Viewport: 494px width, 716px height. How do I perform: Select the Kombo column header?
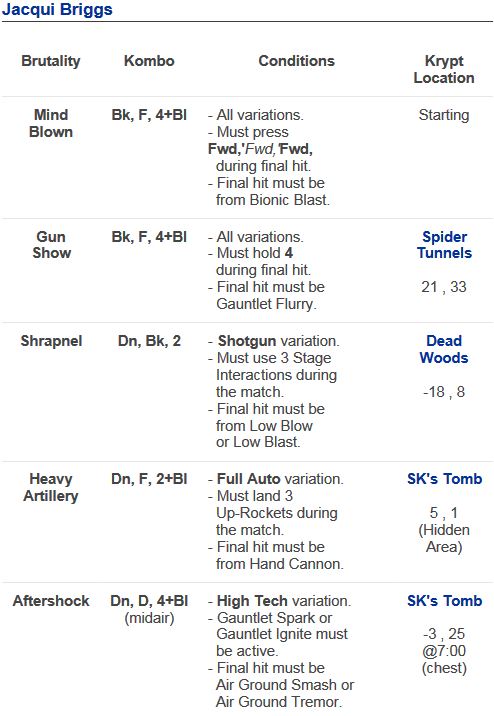click(149, 61)
